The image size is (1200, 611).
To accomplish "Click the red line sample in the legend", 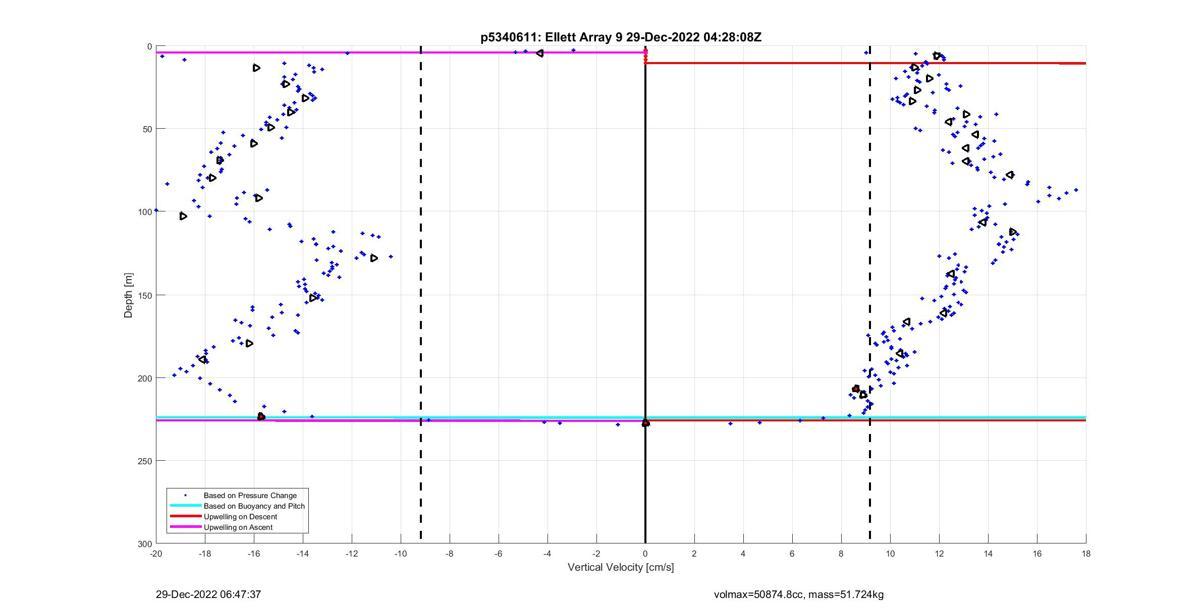I will point(184,517).
